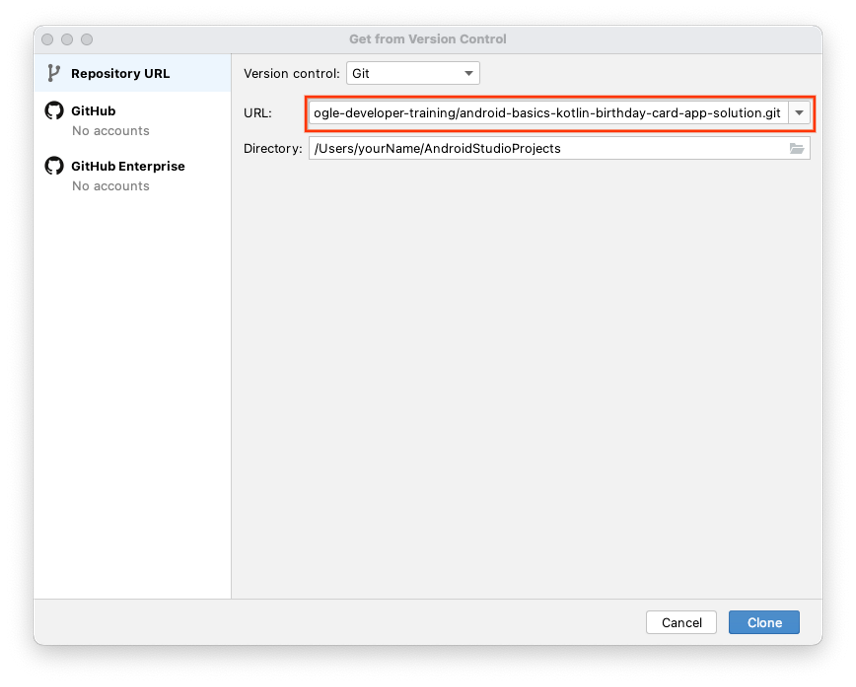Click the GitHub octocat icon
Viewport: 856px width, 687px height.
[x=54, y=111]
